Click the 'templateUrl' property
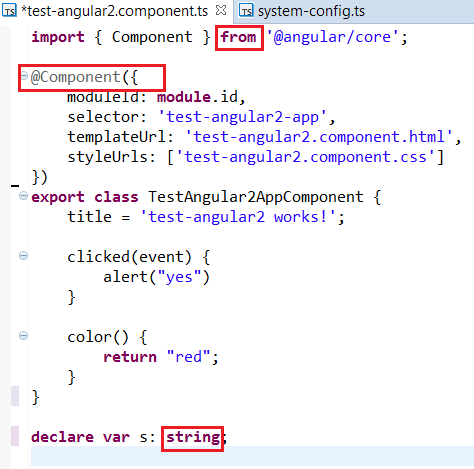This screenshot has height=469, width=474. click(116, 137)
